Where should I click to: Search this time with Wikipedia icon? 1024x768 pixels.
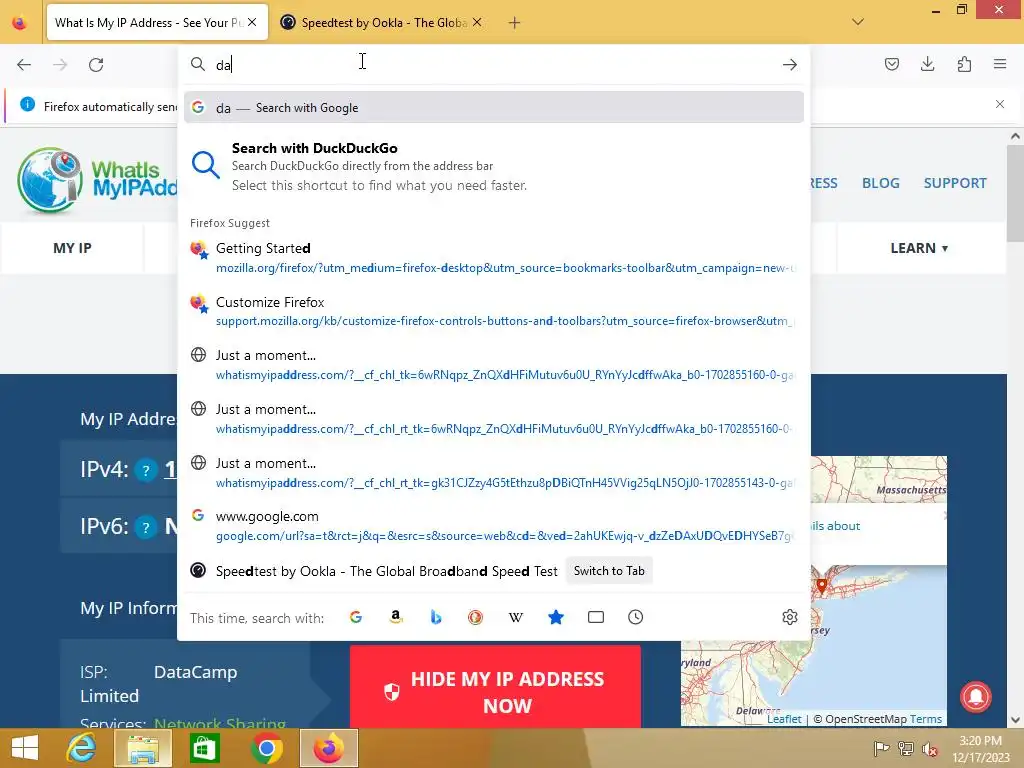pos(516,617)
